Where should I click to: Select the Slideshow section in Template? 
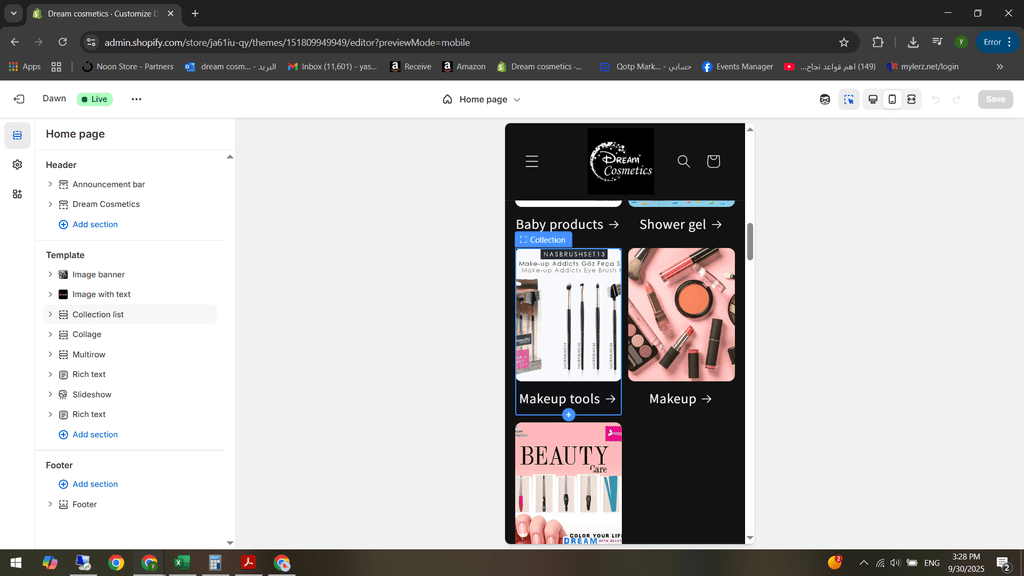(92, 394)
